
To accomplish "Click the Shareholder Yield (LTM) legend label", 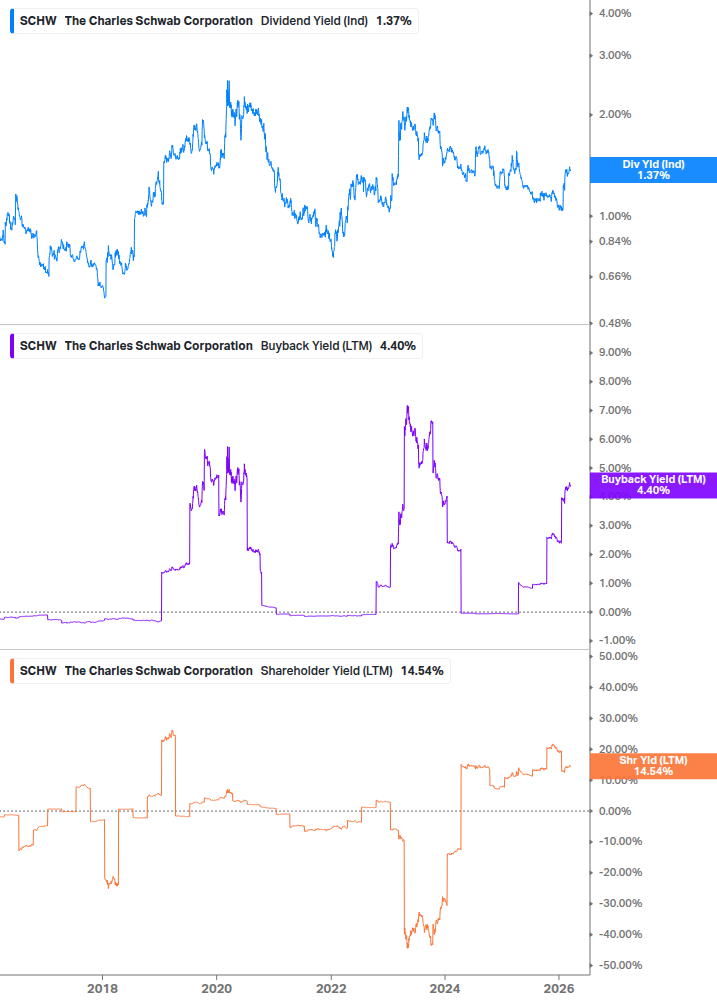I will [326, 671].
